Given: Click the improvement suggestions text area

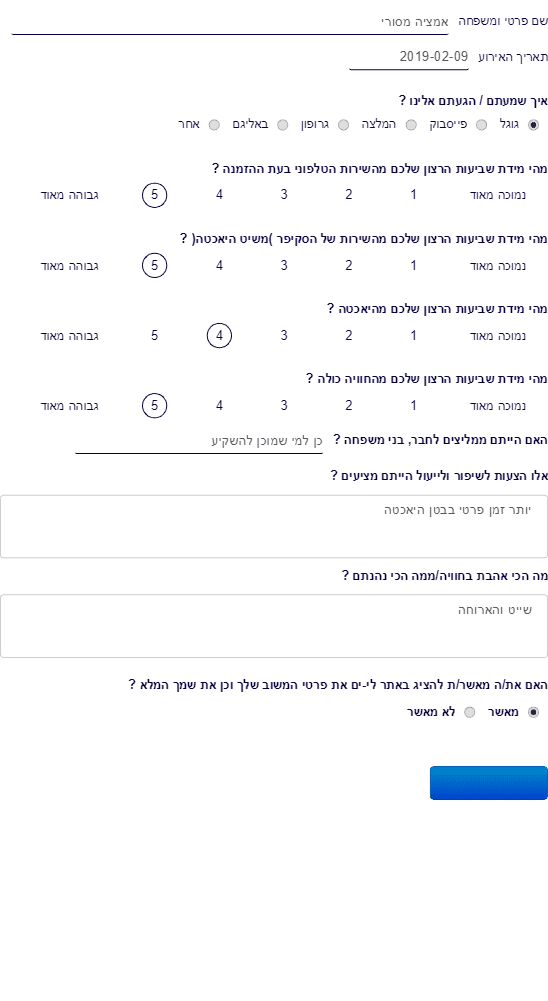Looking at the screenshot, I should click(x=274, y=527).
